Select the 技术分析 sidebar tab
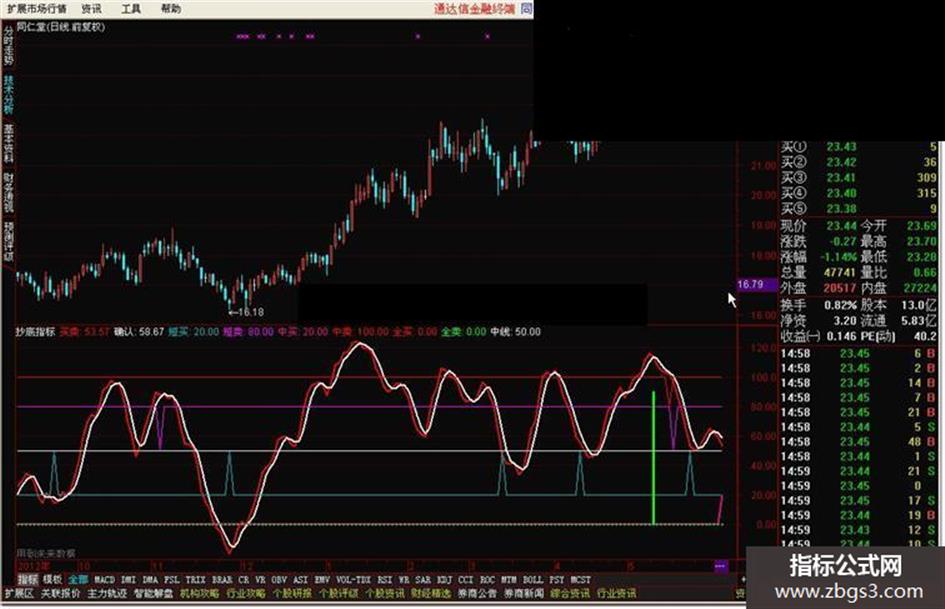 point(8,95)
